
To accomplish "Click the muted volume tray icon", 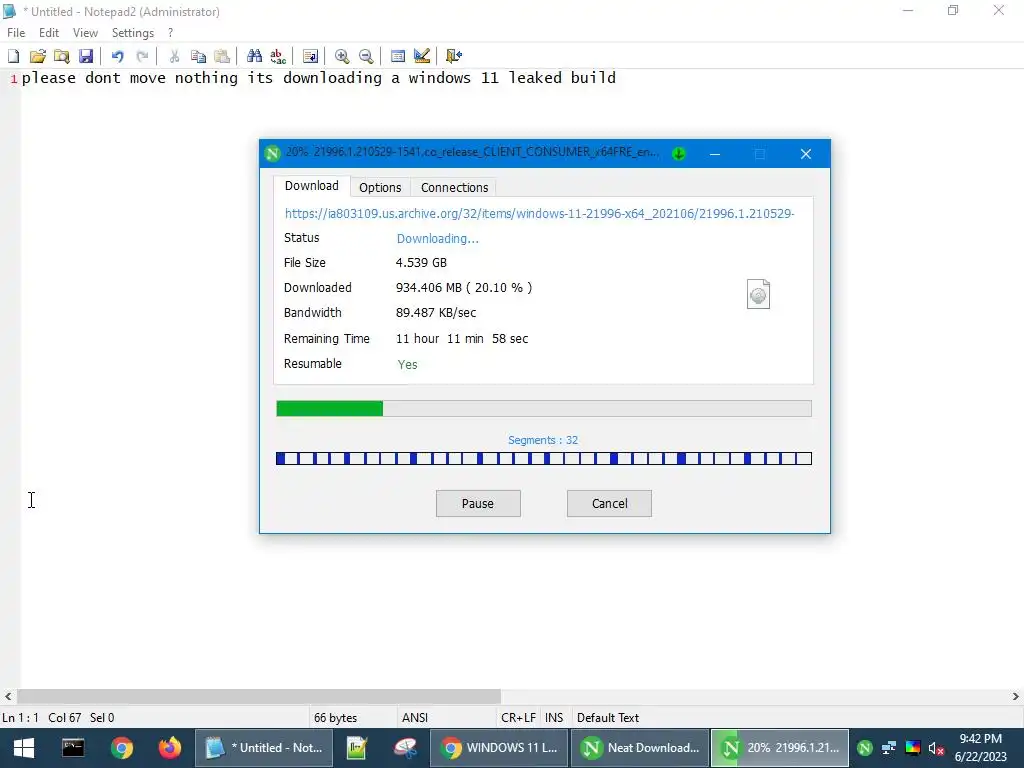I will click(x=936, y=748).
